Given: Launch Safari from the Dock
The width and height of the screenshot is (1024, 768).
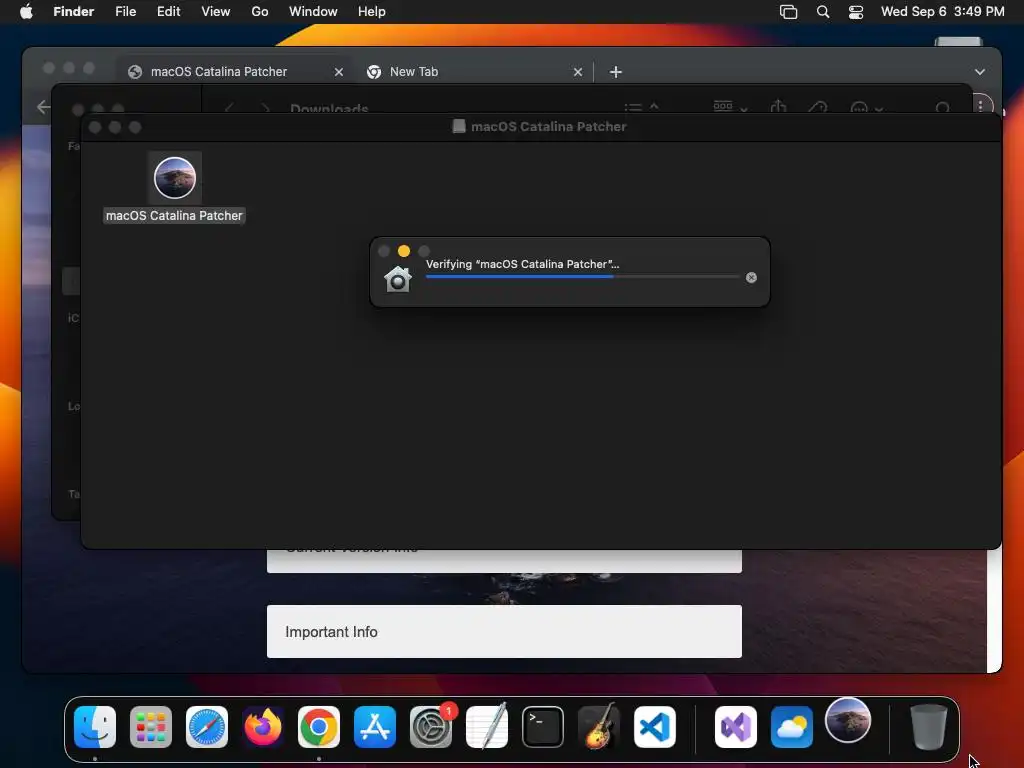Looking at the screenshot, I should pyautogui.click(x=207, y=726).
